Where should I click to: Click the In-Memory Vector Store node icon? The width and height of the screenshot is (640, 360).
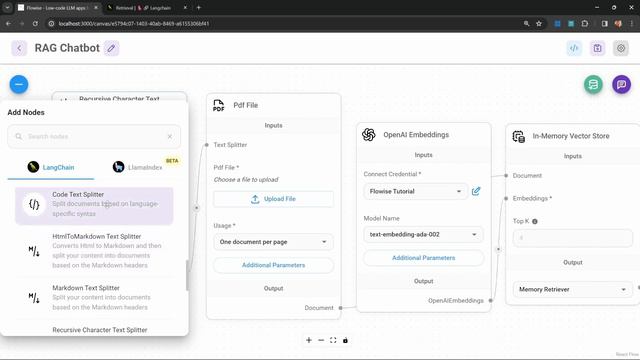pos(519,136)
